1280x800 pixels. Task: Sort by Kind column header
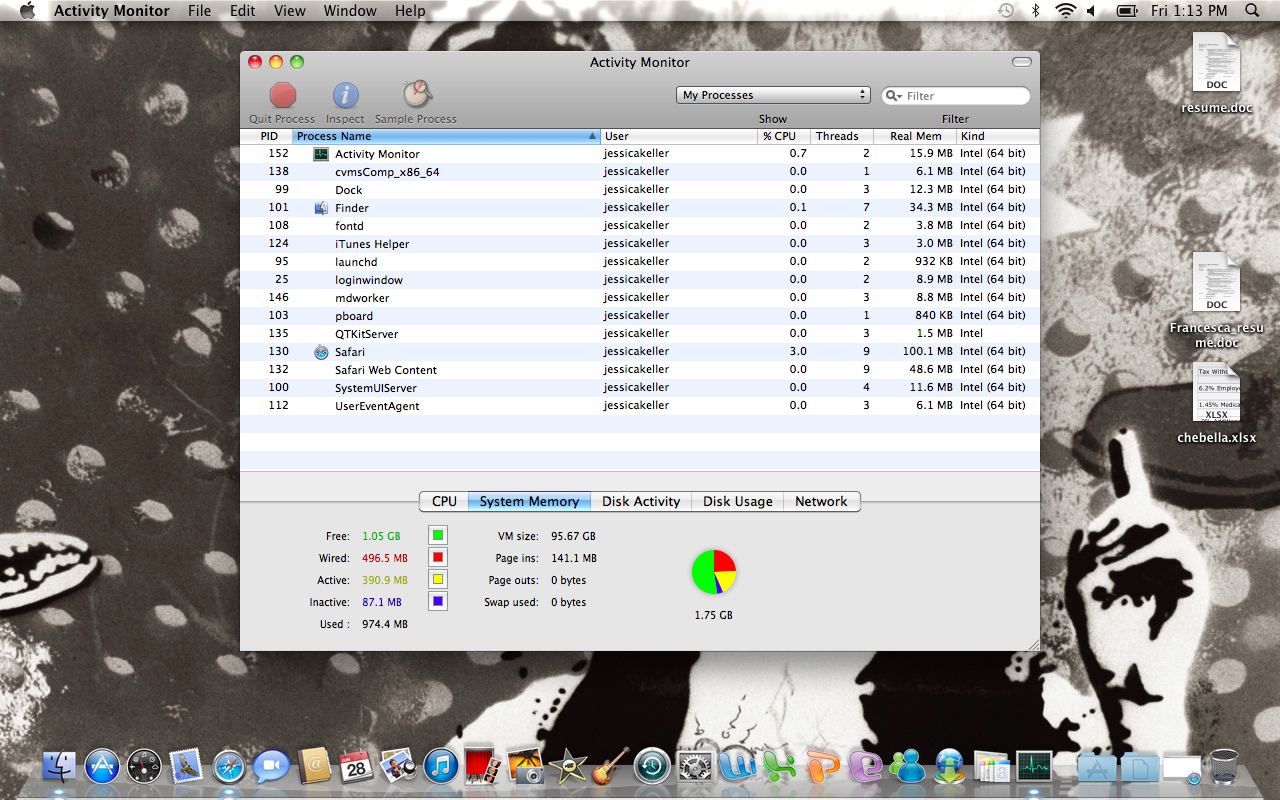click(x=997, y=136)
